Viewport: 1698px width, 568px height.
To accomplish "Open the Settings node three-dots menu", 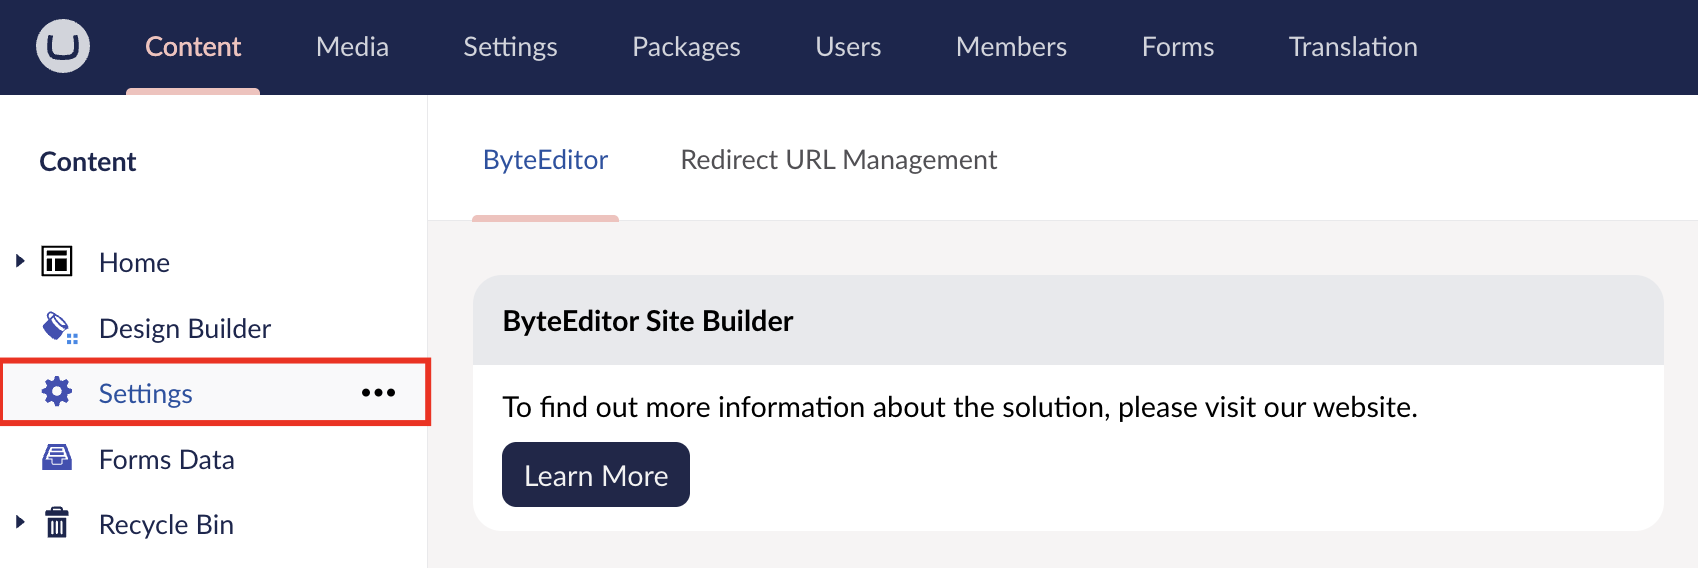I will [378, 393].
